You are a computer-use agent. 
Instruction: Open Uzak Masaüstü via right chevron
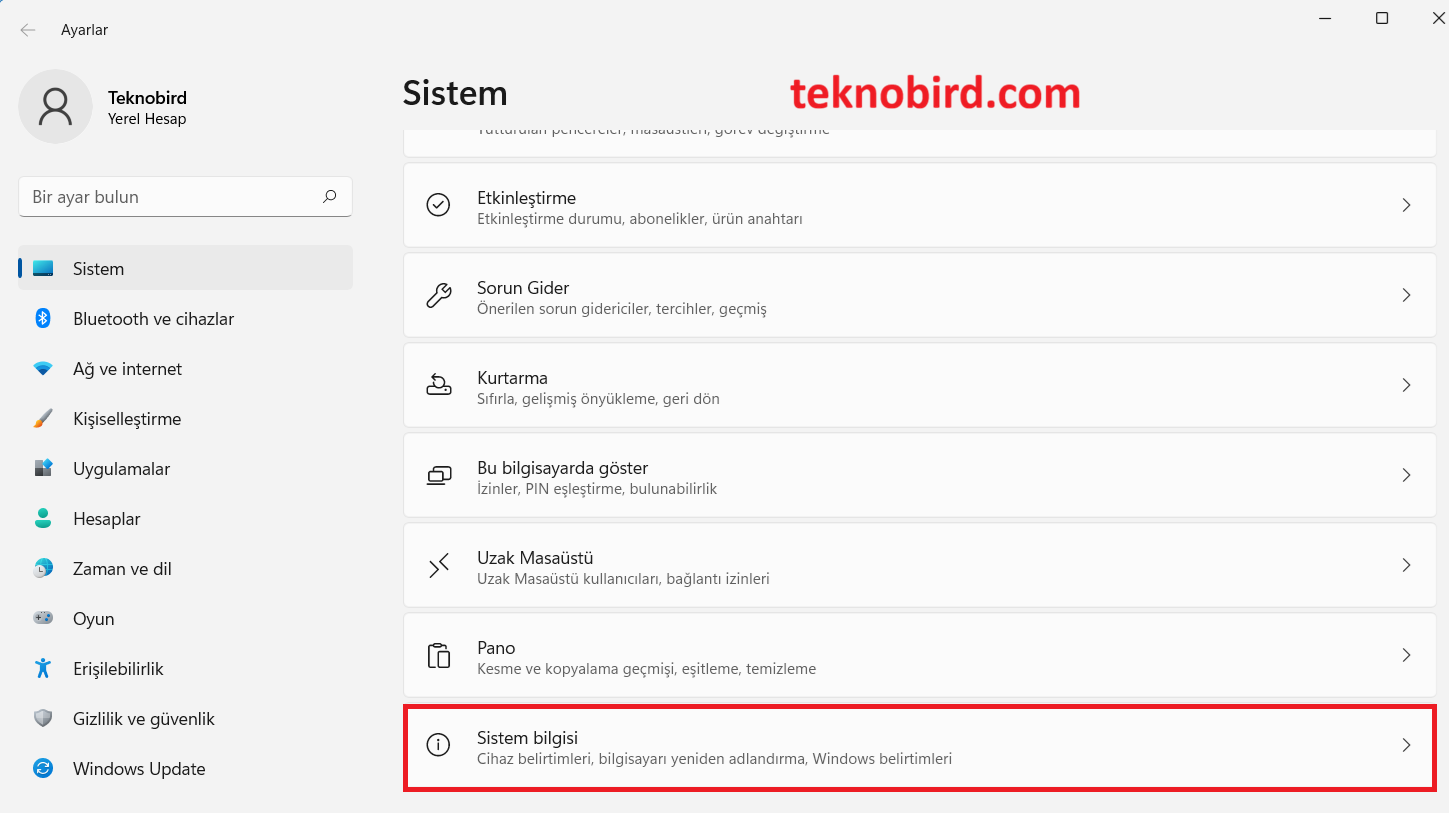pos(1406,565)
